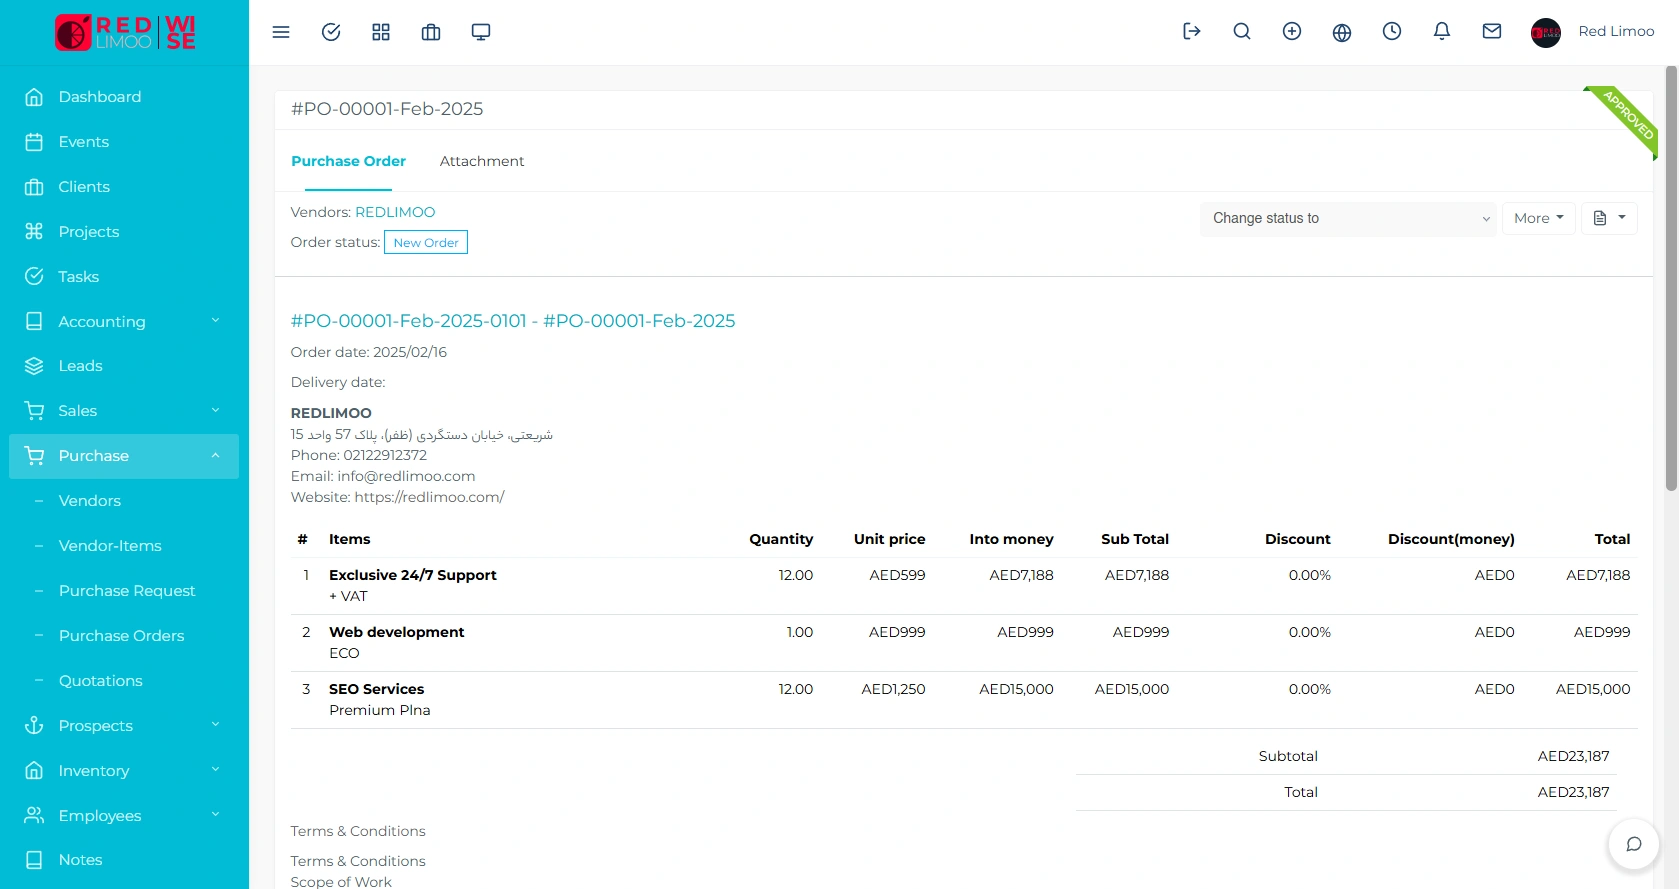Image resolution: width=1679 pixels, height=889 pixels.
Task: Click the Red Limoo profile avatar
Action: [x=1546, y=33]
